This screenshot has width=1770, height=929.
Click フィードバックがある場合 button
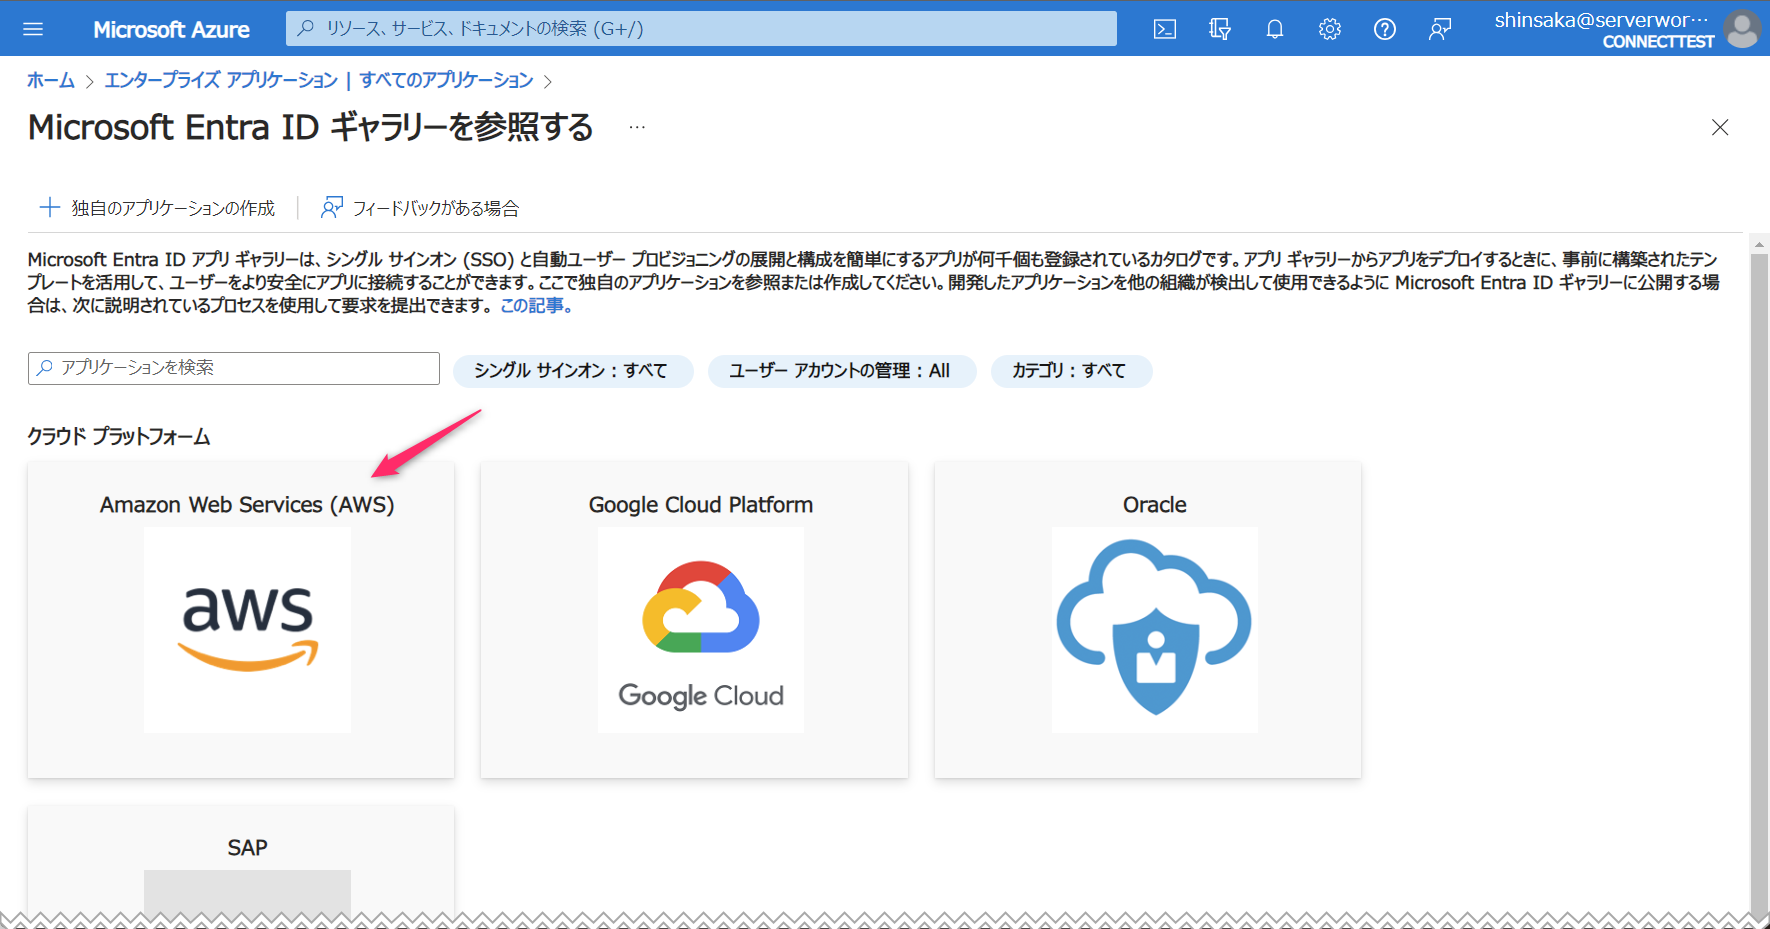(x=420, y=208)
